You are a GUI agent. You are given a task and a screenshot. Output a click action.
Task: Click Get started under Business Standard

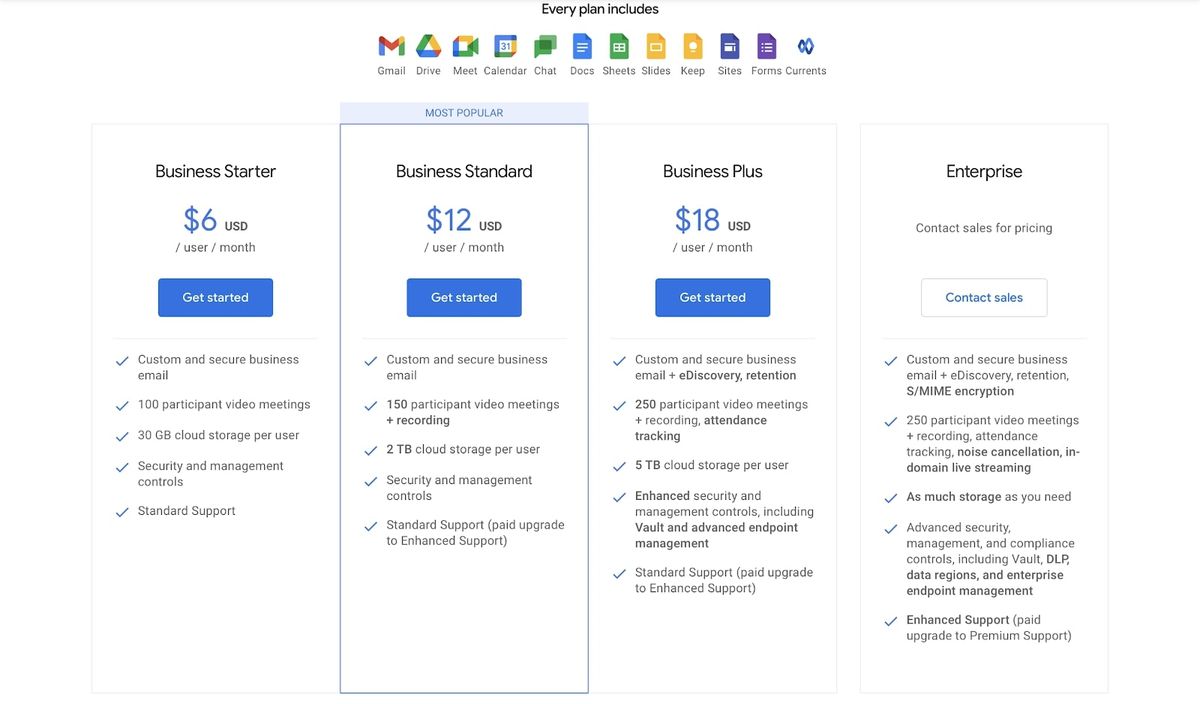tap(464, 297)
